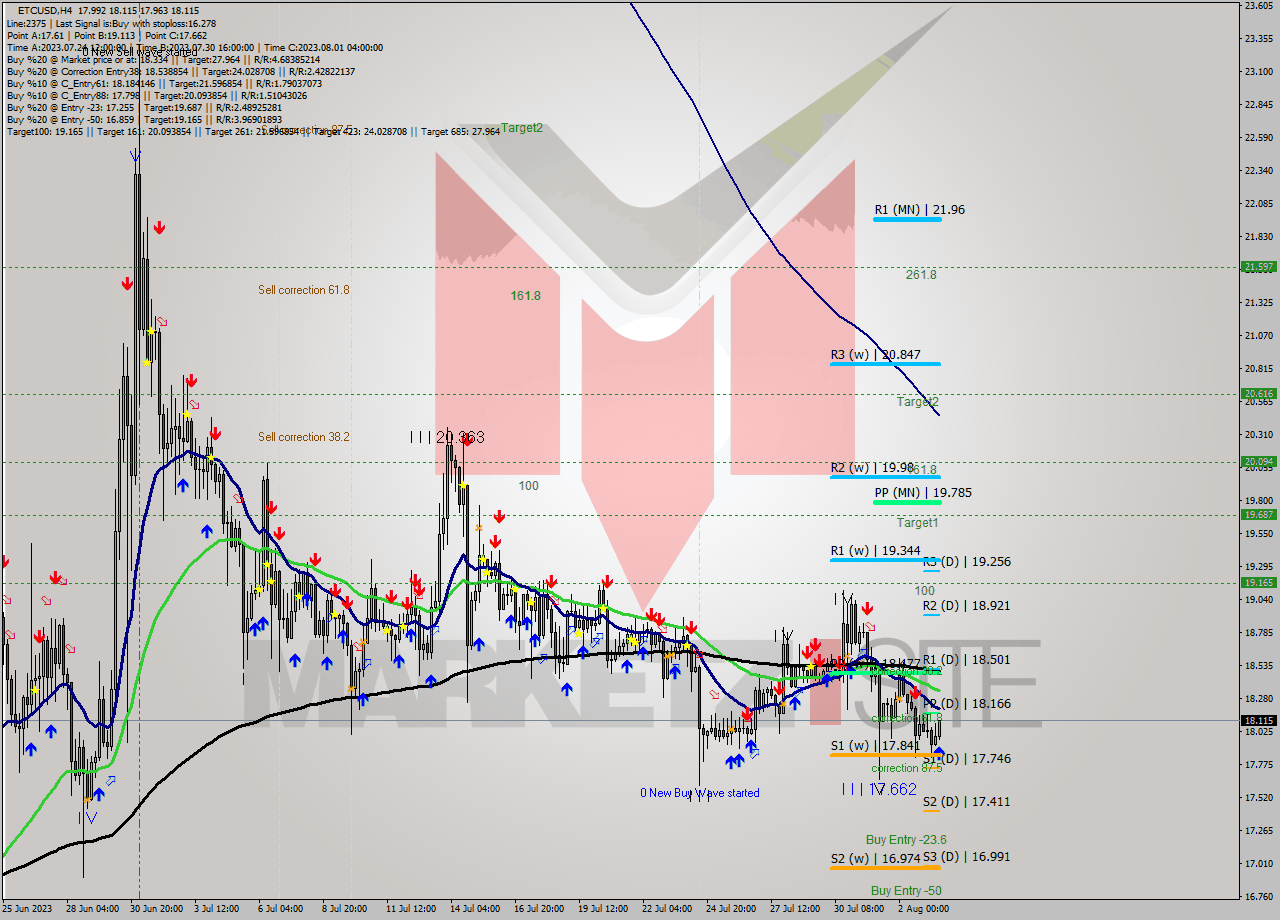Click the green 19.165 price axis tag
The width and height of the screenshot is (1280, 920).
[1258, 582]
